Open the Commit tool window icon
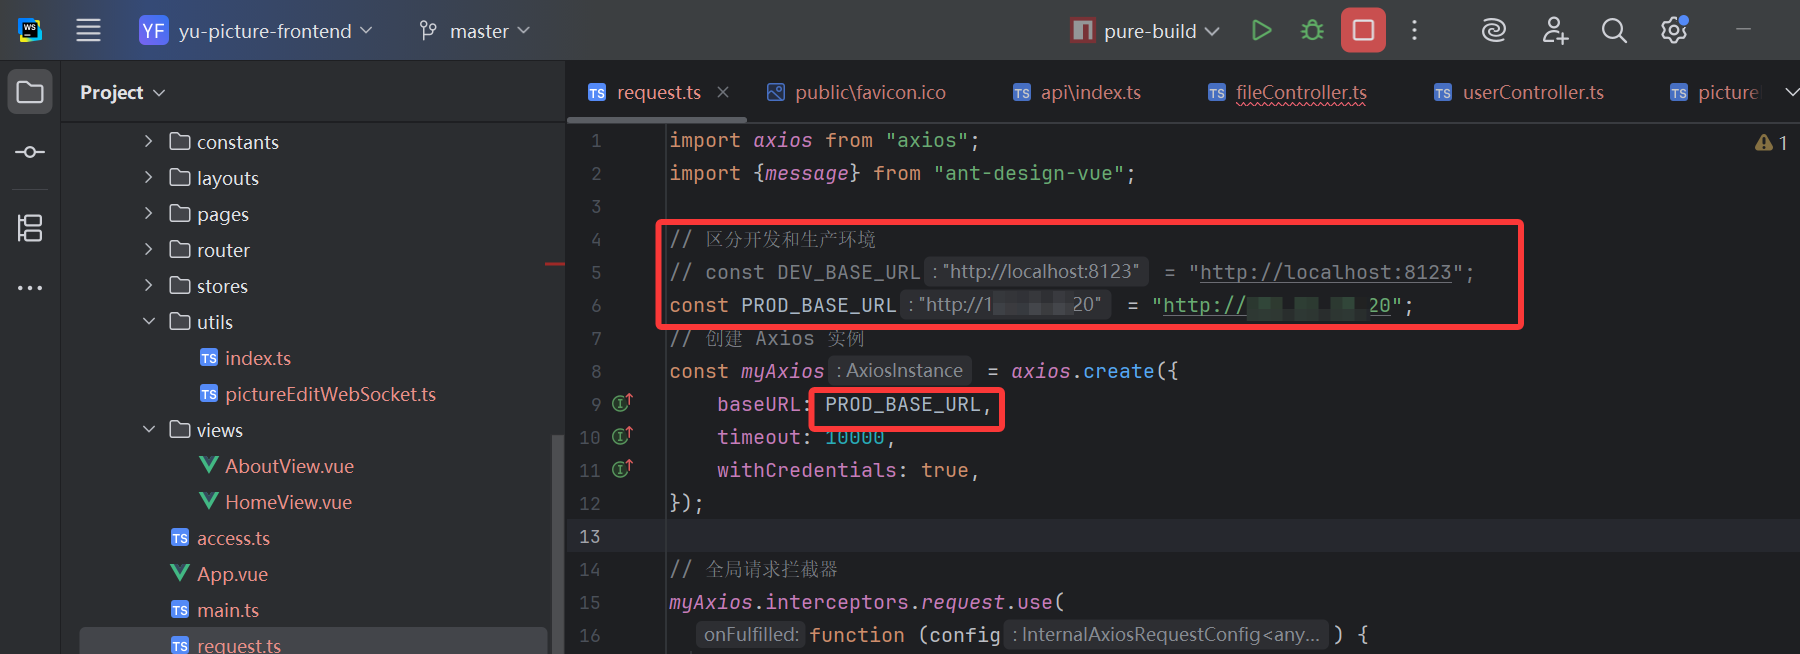The height and width of the screenshot is (654, 1800). point(30,152)
